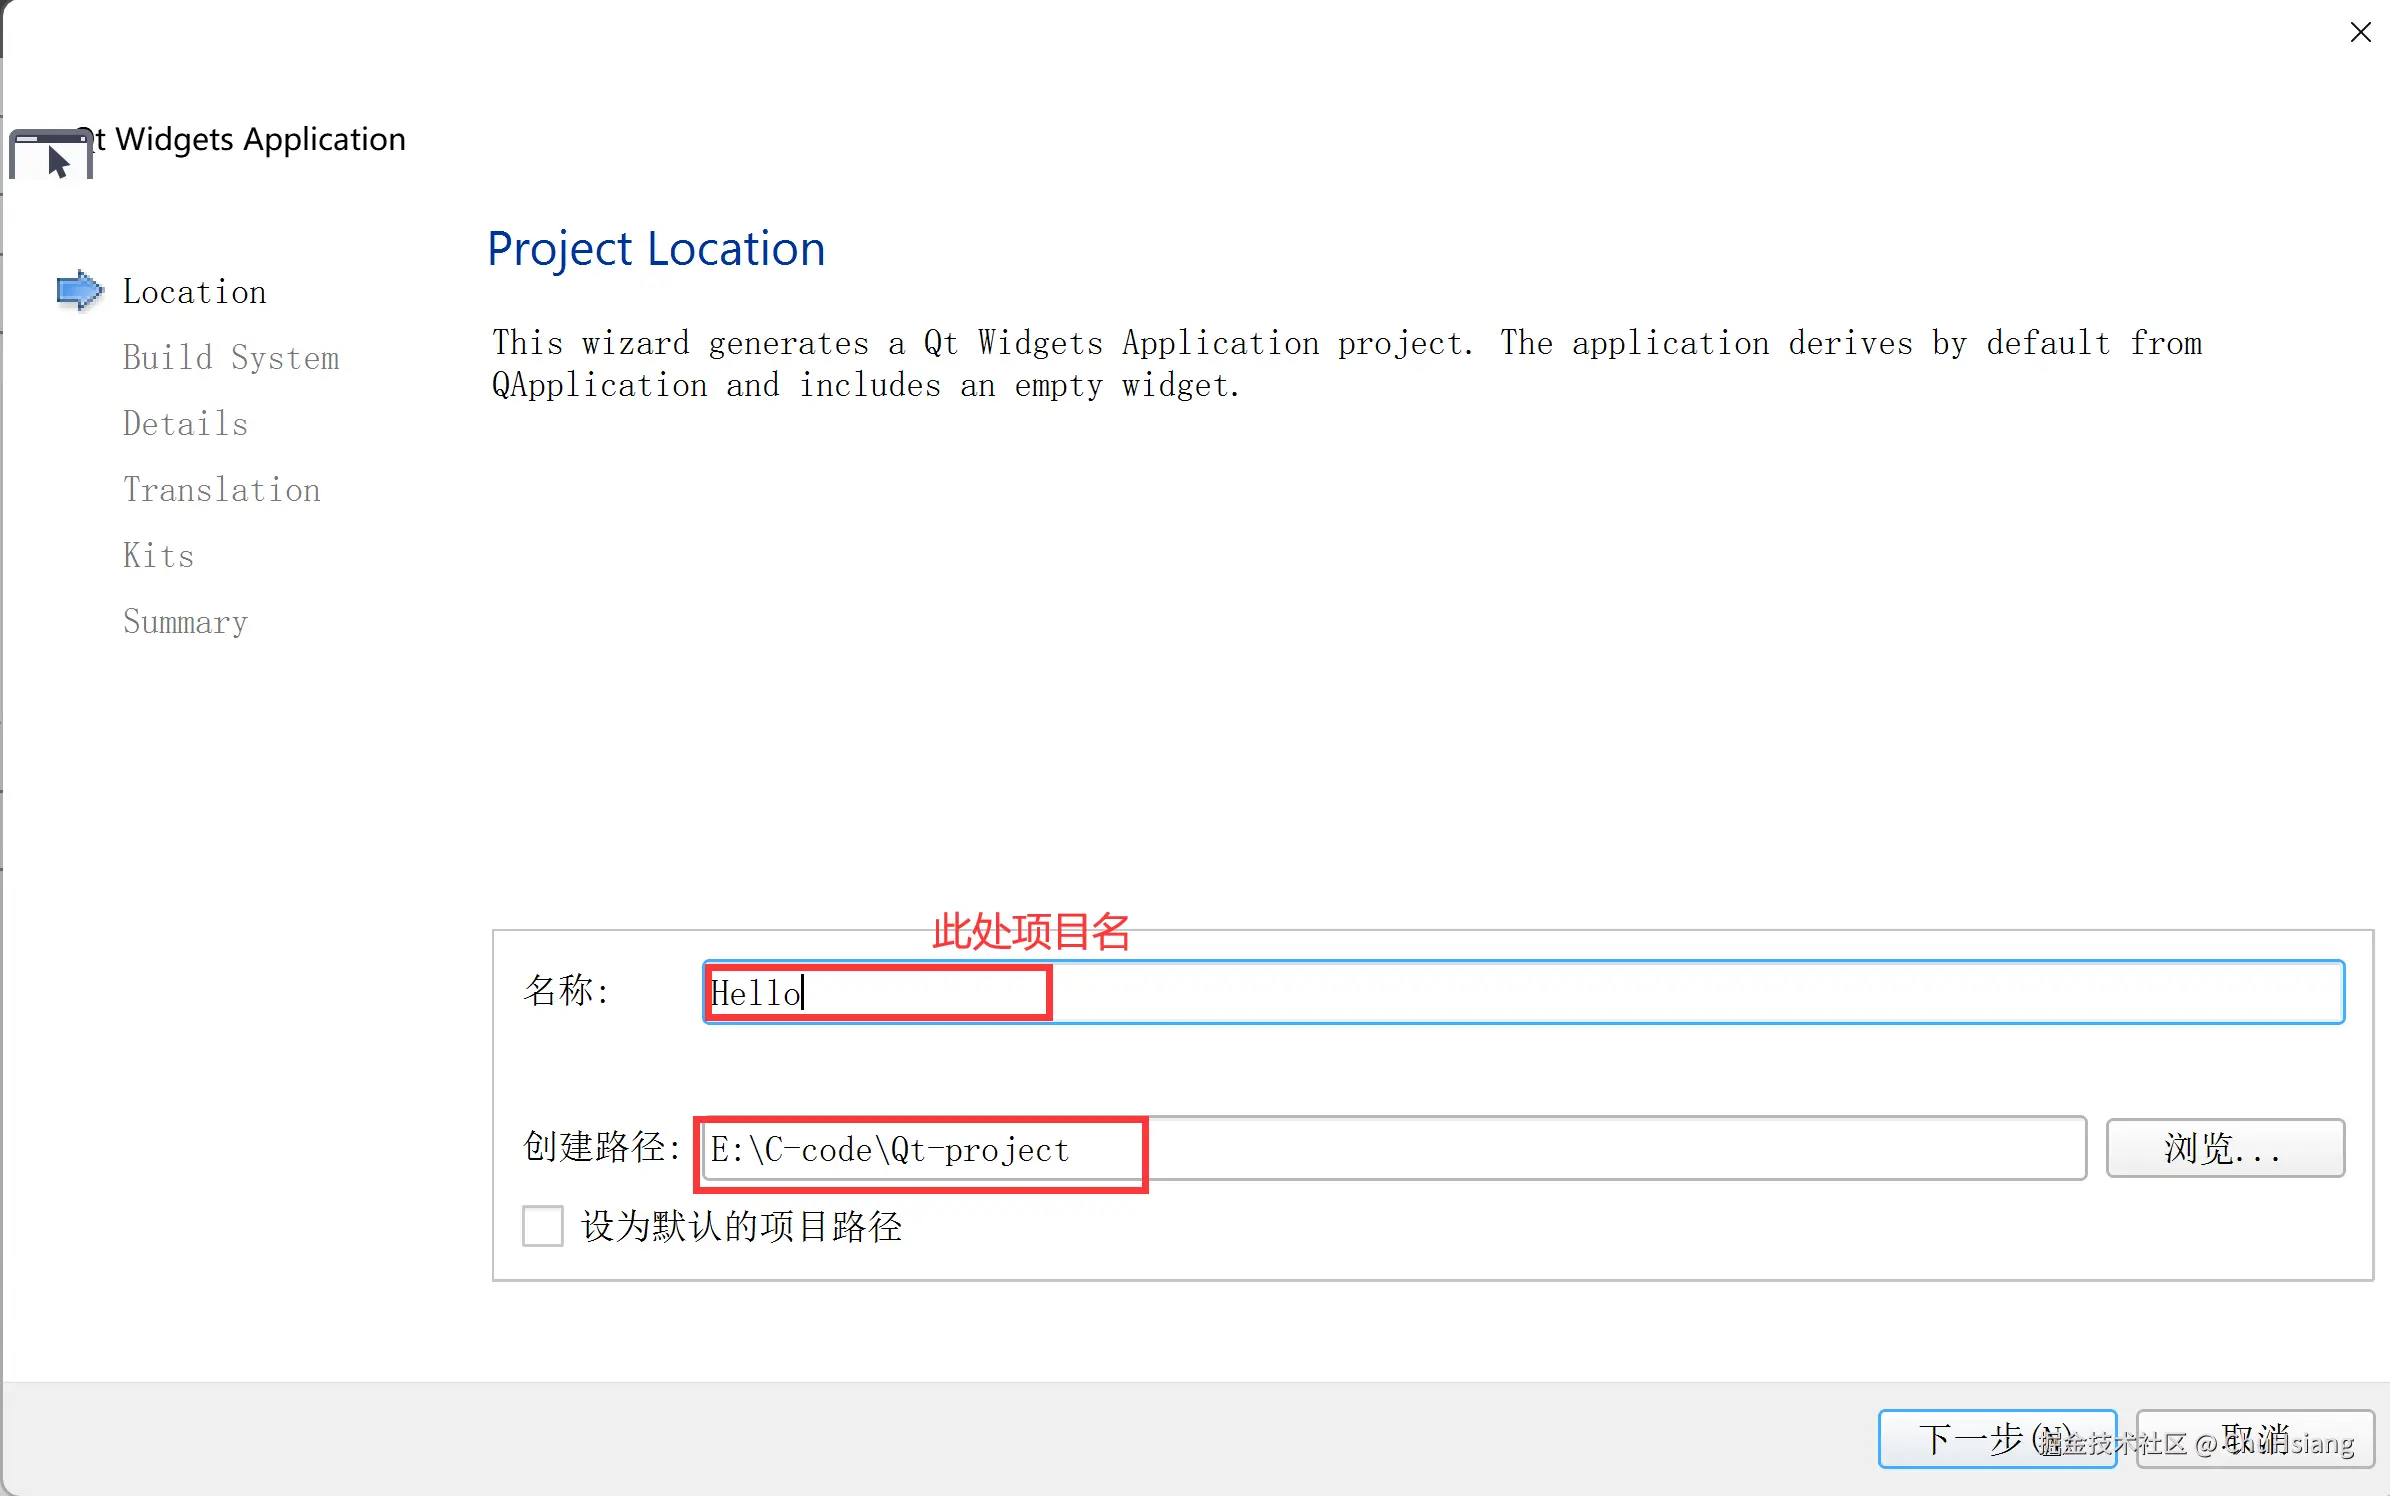Enable the 设为默认的项目路径 checkbox

[543, 1226]
